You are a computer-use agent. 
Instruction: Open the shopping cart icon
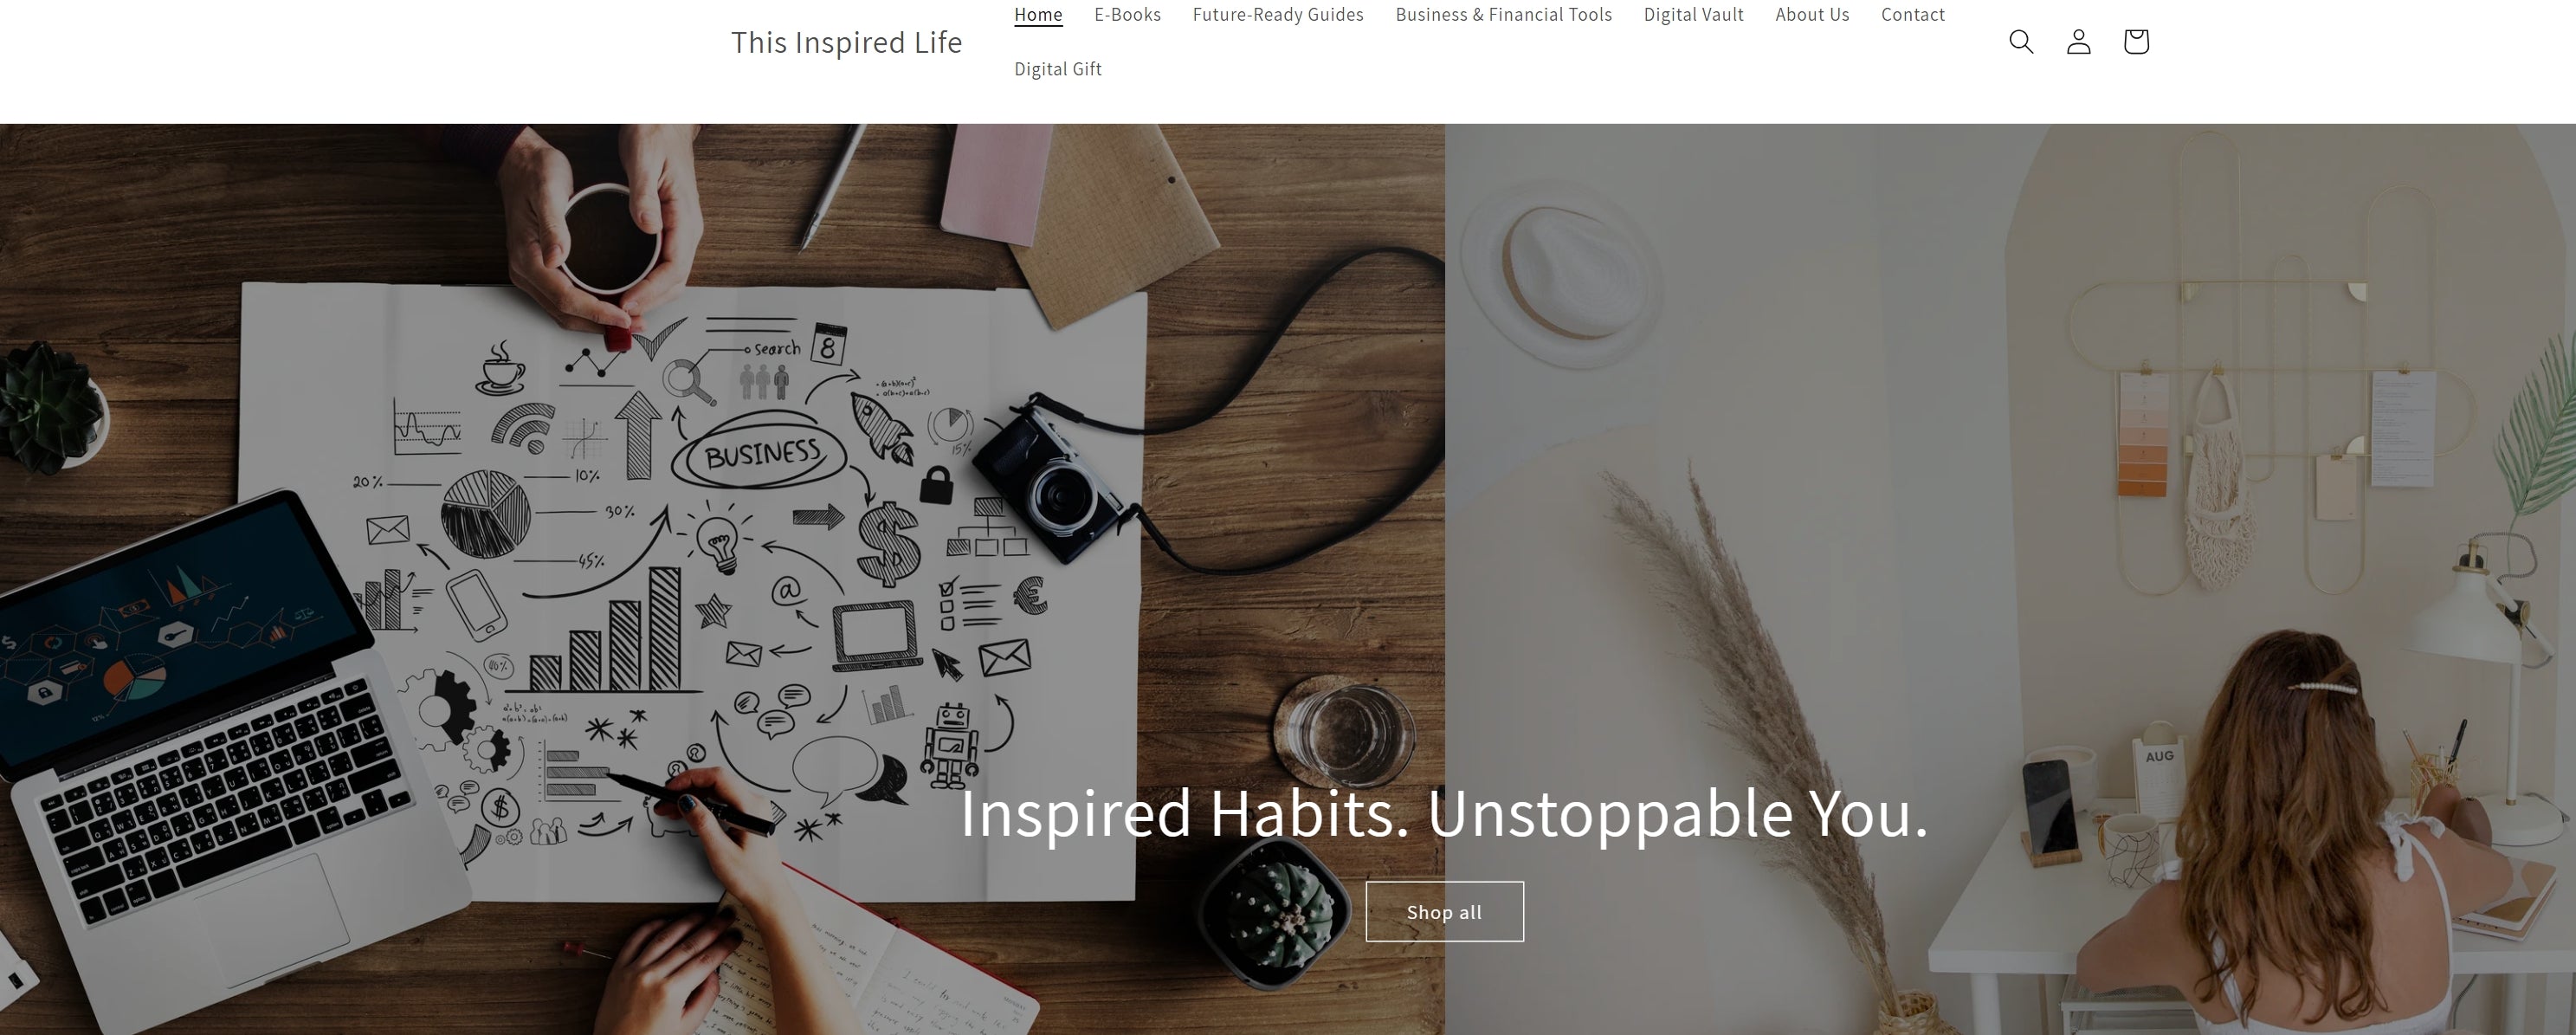(x=2135, y=41)
